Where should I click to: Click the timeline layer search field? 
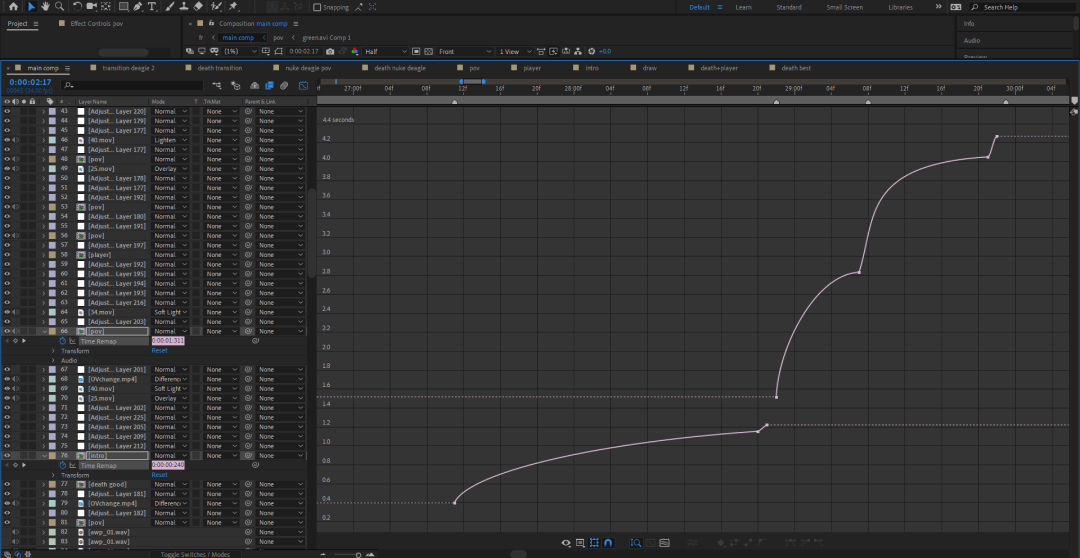pyautogui.click(x=132, y=86)
